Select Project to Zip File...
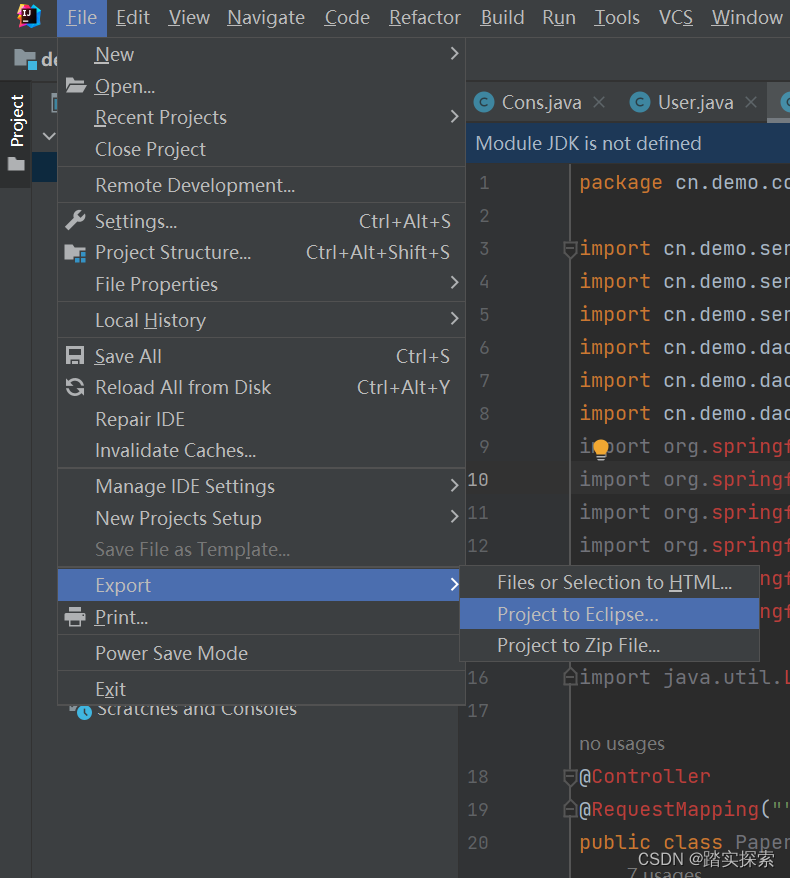The image size is (790, 878). [609, 646]
